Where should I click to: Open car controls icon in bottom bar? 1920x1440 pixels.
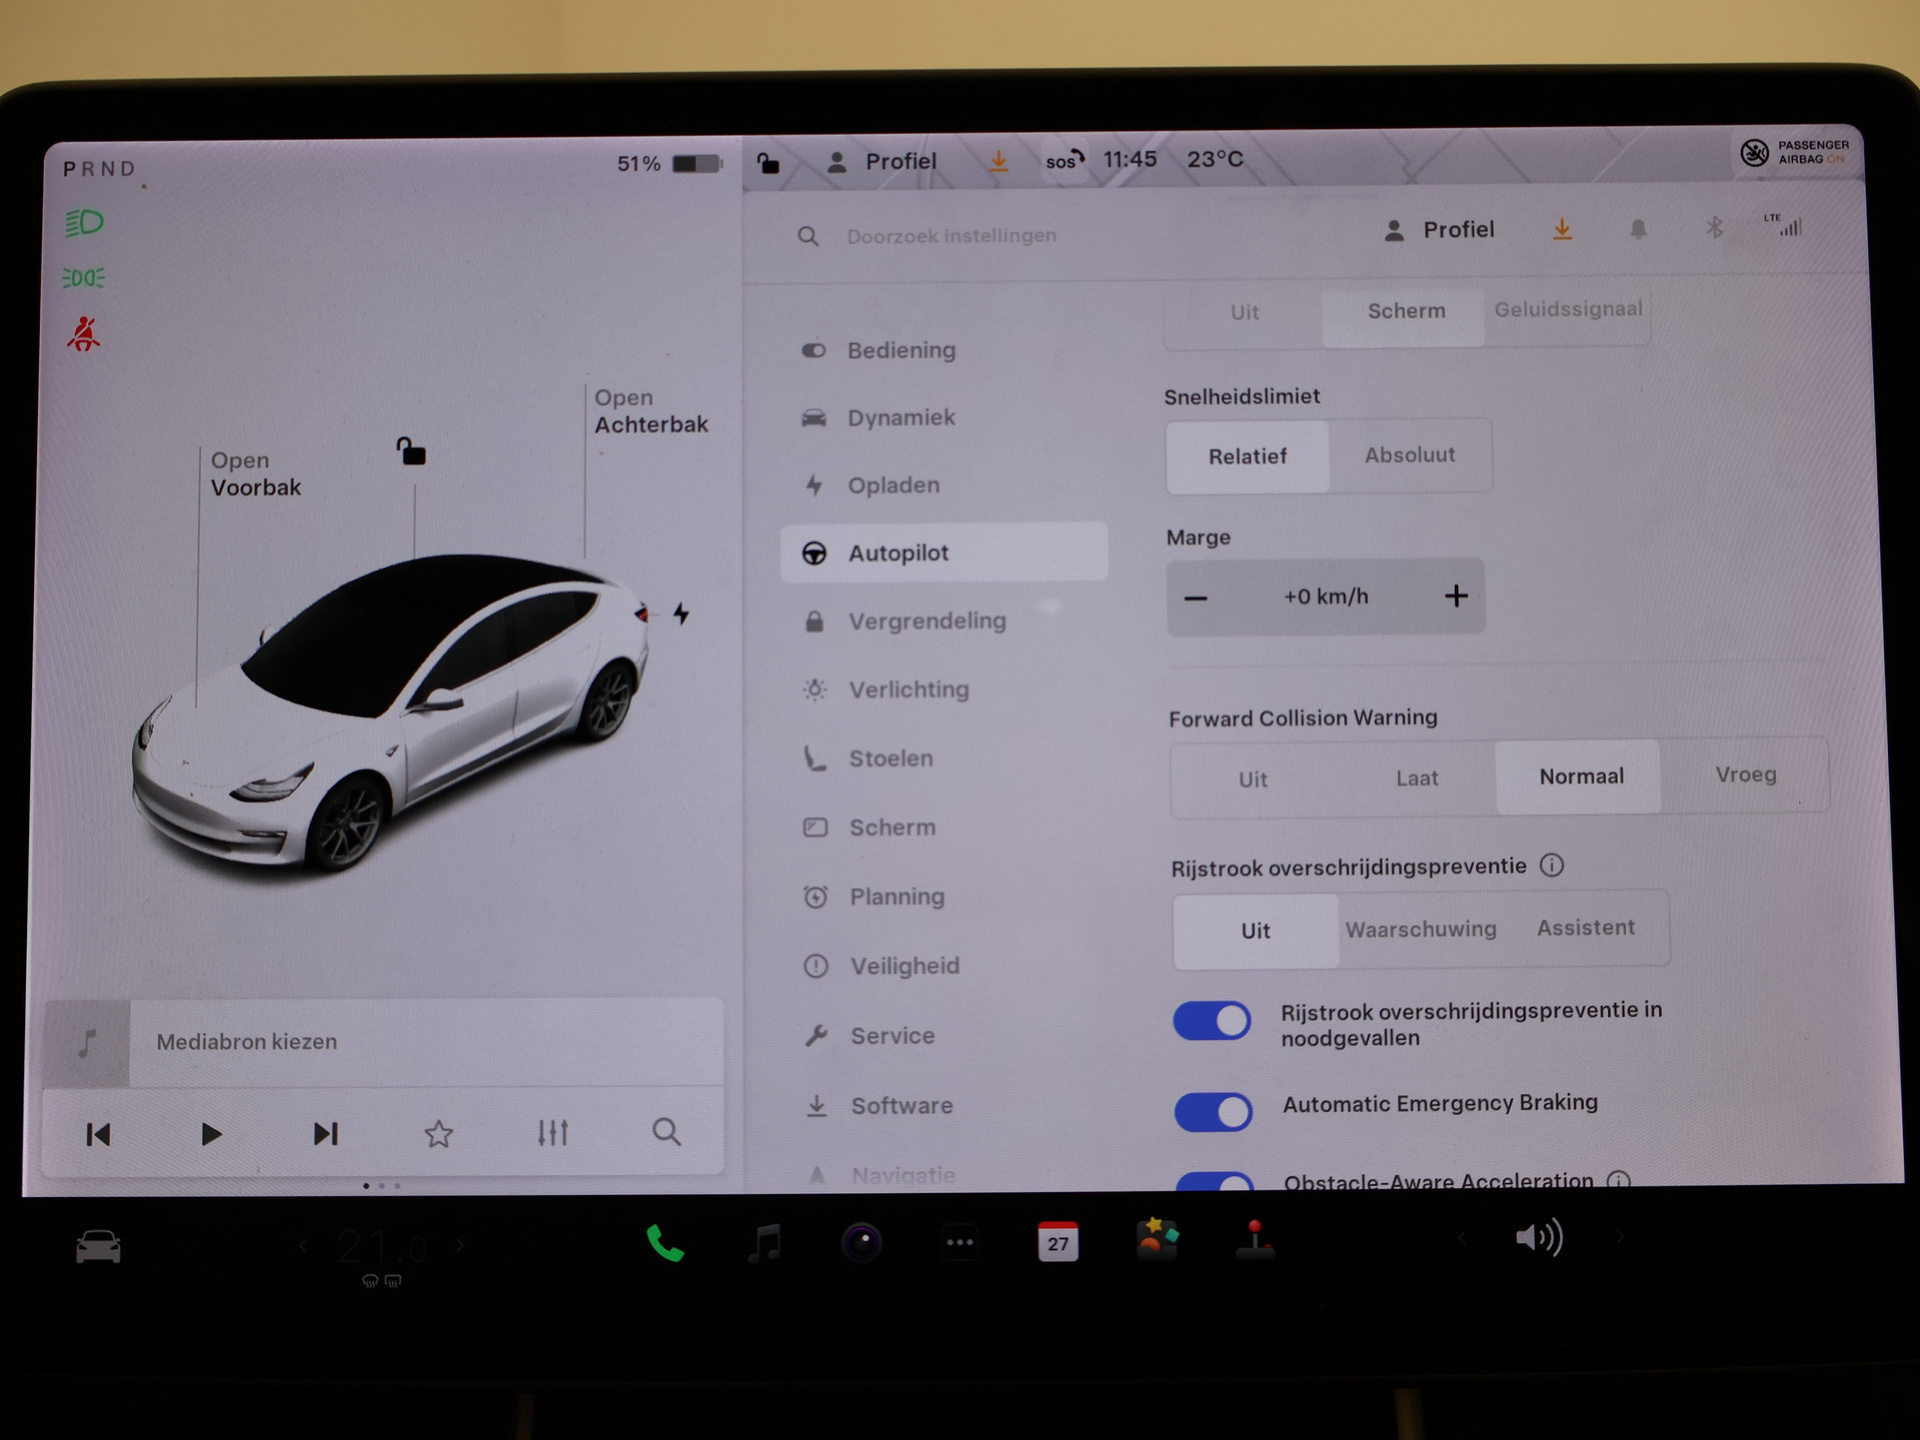click(x=98, y=1247)
